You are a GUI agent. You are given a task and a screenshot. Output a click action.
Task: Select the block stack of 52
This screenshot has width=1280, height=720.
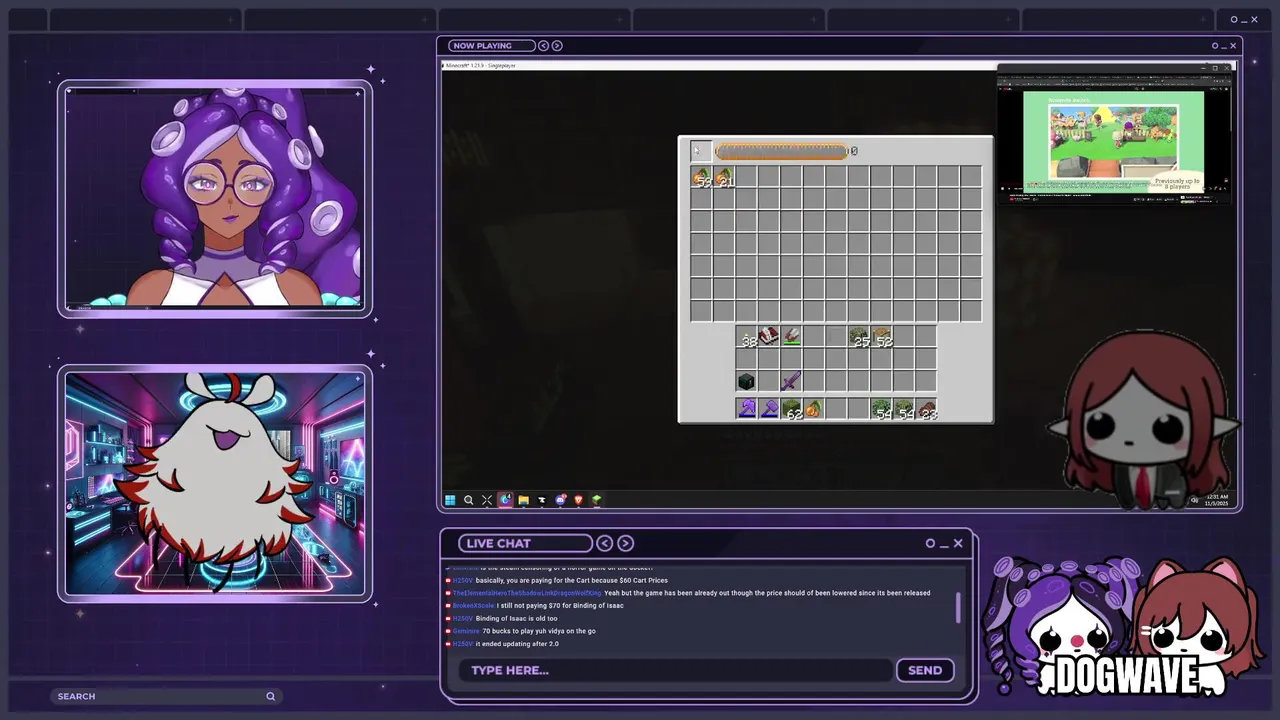click(882, 338)
